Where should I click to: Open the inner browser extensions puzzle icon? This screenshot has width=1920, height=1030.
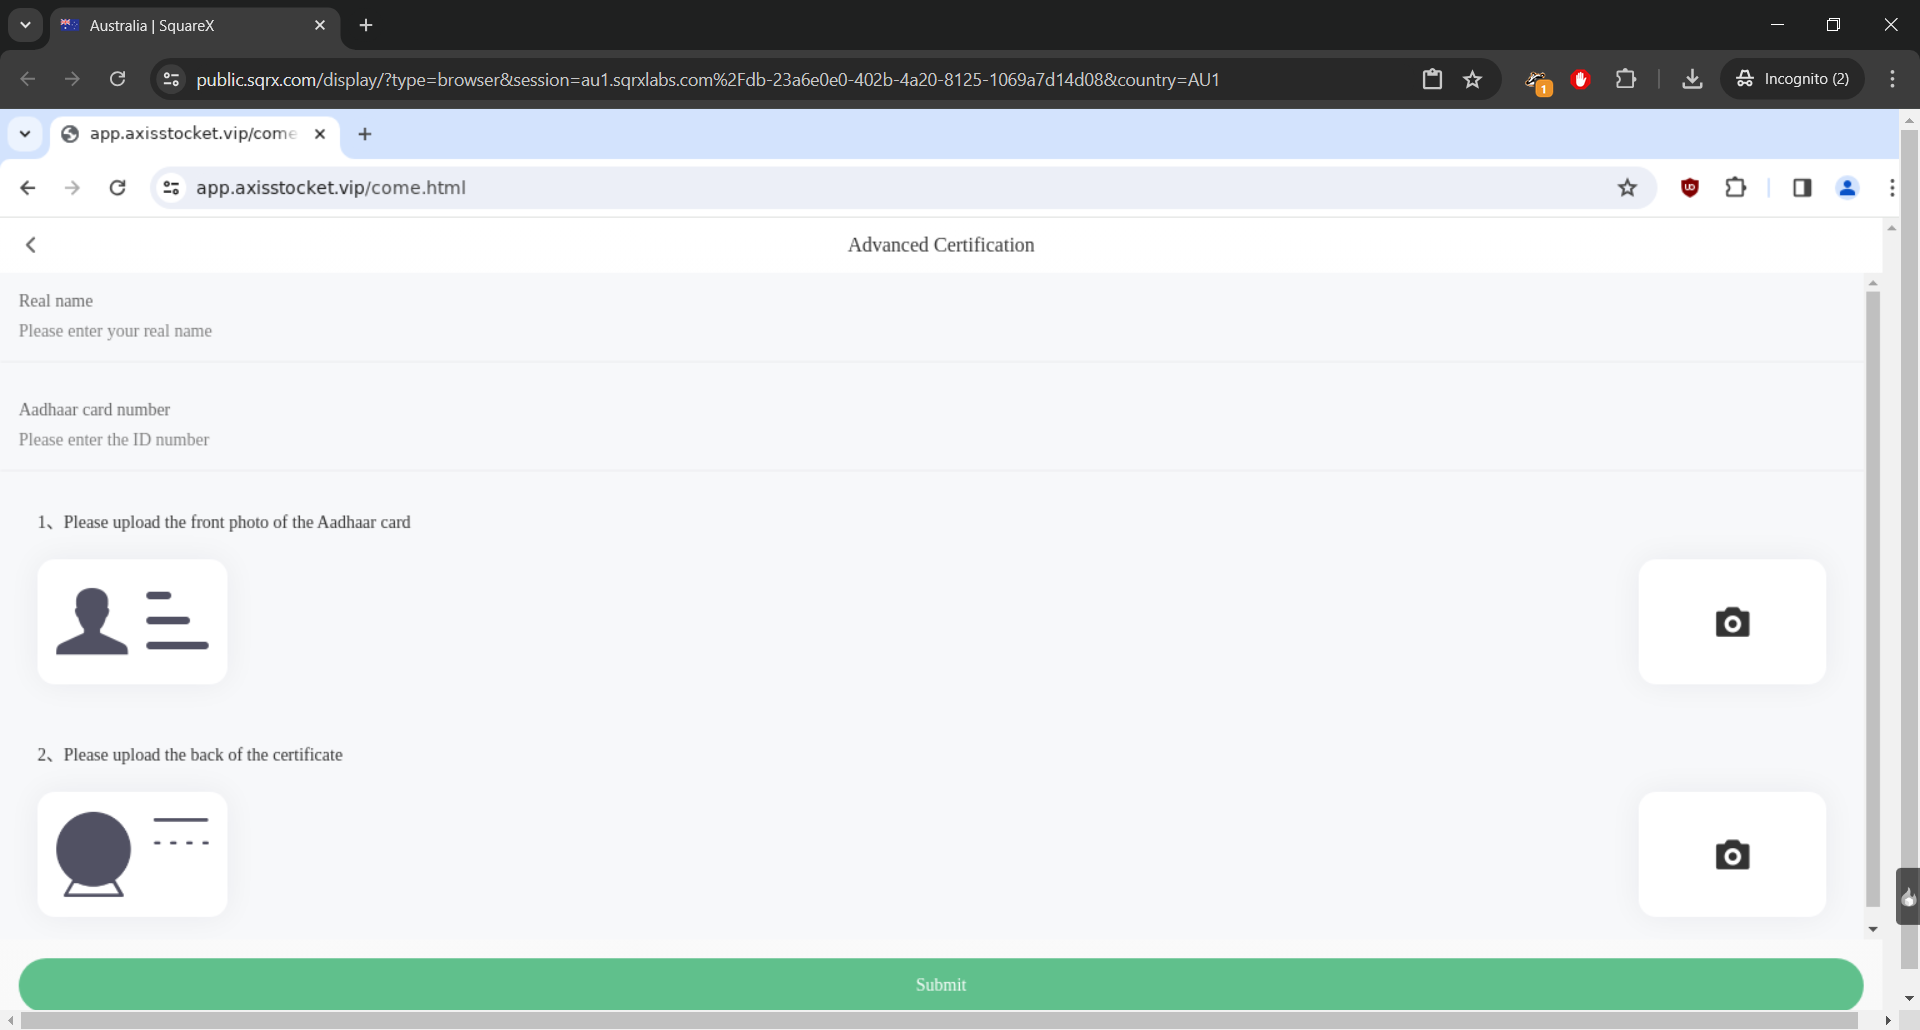(1736, 188)
